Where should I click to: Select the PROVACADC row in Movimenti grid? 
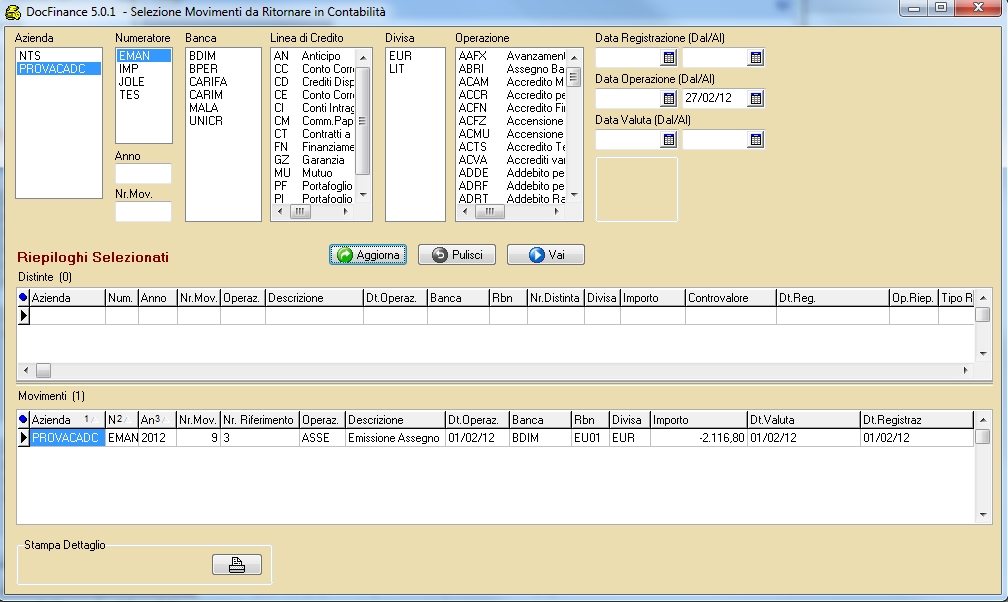[65, 438]
